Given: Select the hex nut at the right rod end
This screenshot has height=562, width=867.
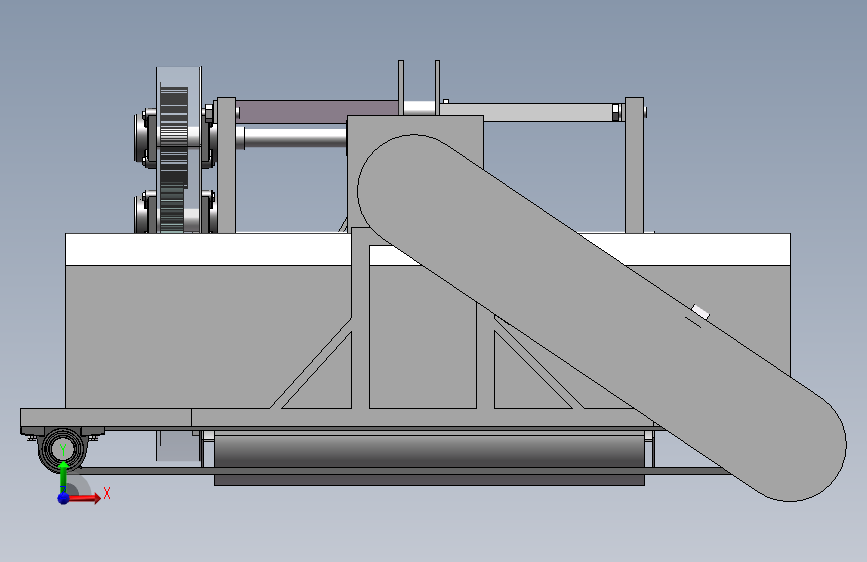Looking at the screenshot, I should (616, 112).
